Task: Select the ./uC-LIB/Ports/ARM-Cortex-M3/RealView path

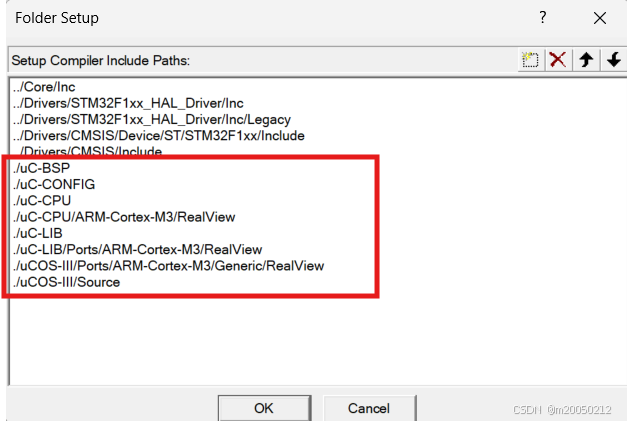Action: coord(137,249)
